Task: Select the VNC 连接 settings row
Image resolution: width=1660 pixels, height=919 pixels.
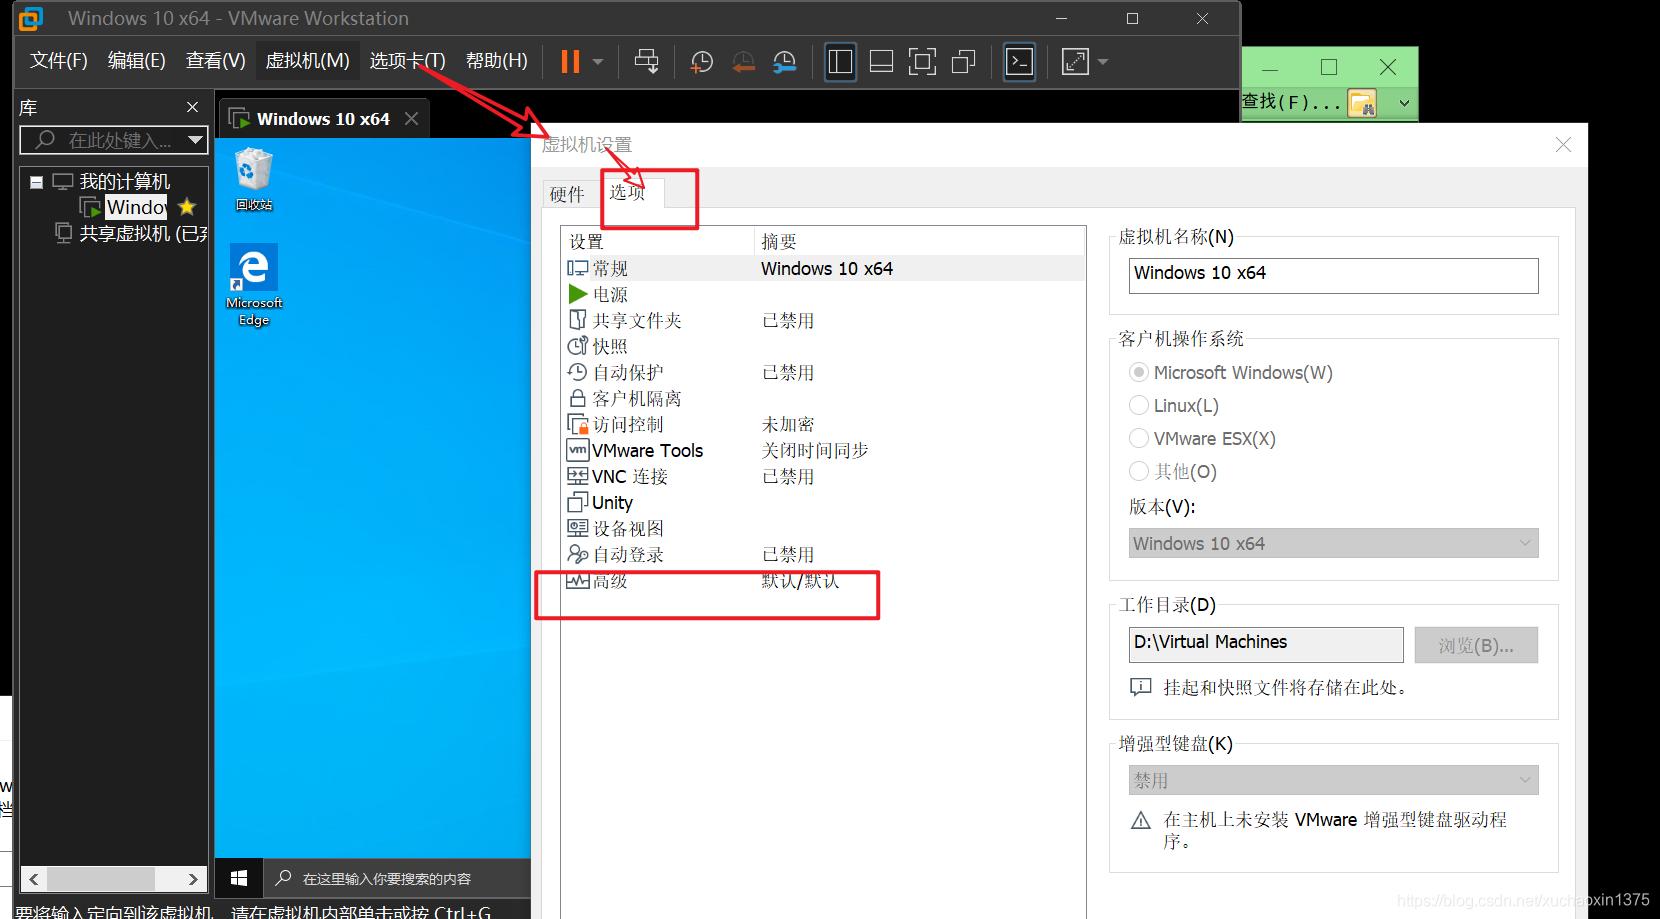Action: click(822, 476)
